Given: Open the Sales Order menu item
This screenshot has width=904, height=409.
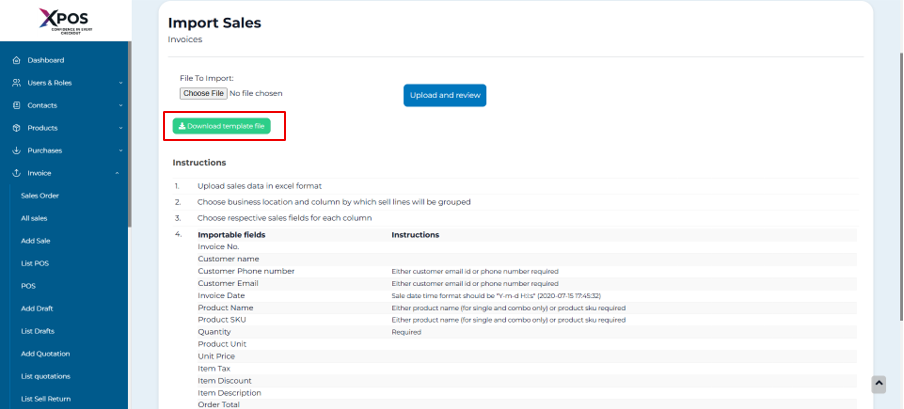Looking at the screenshot, I should pos(40,195).
